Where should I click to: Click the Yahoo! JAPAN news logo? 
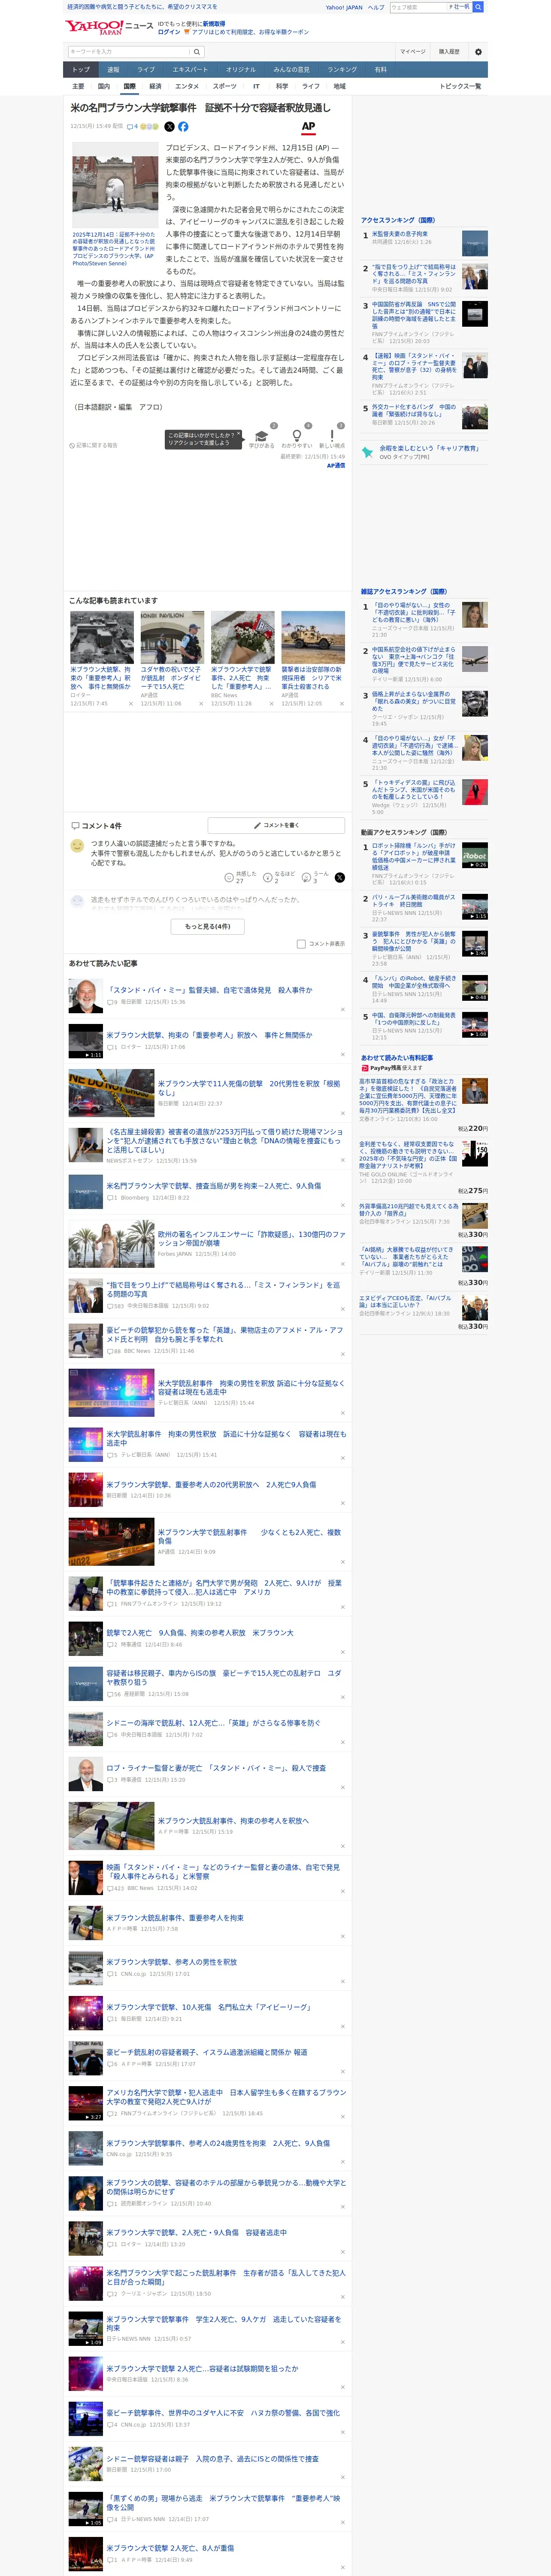click(109, 27)
